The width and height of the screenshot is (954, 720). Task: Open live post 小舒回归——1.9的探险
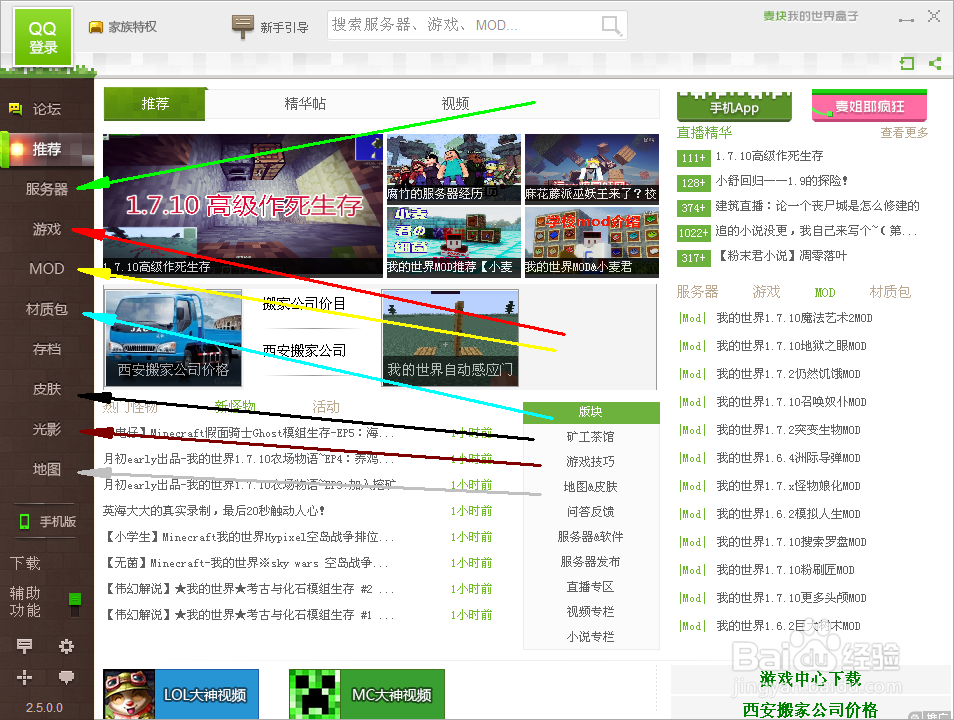coord(781,181)
